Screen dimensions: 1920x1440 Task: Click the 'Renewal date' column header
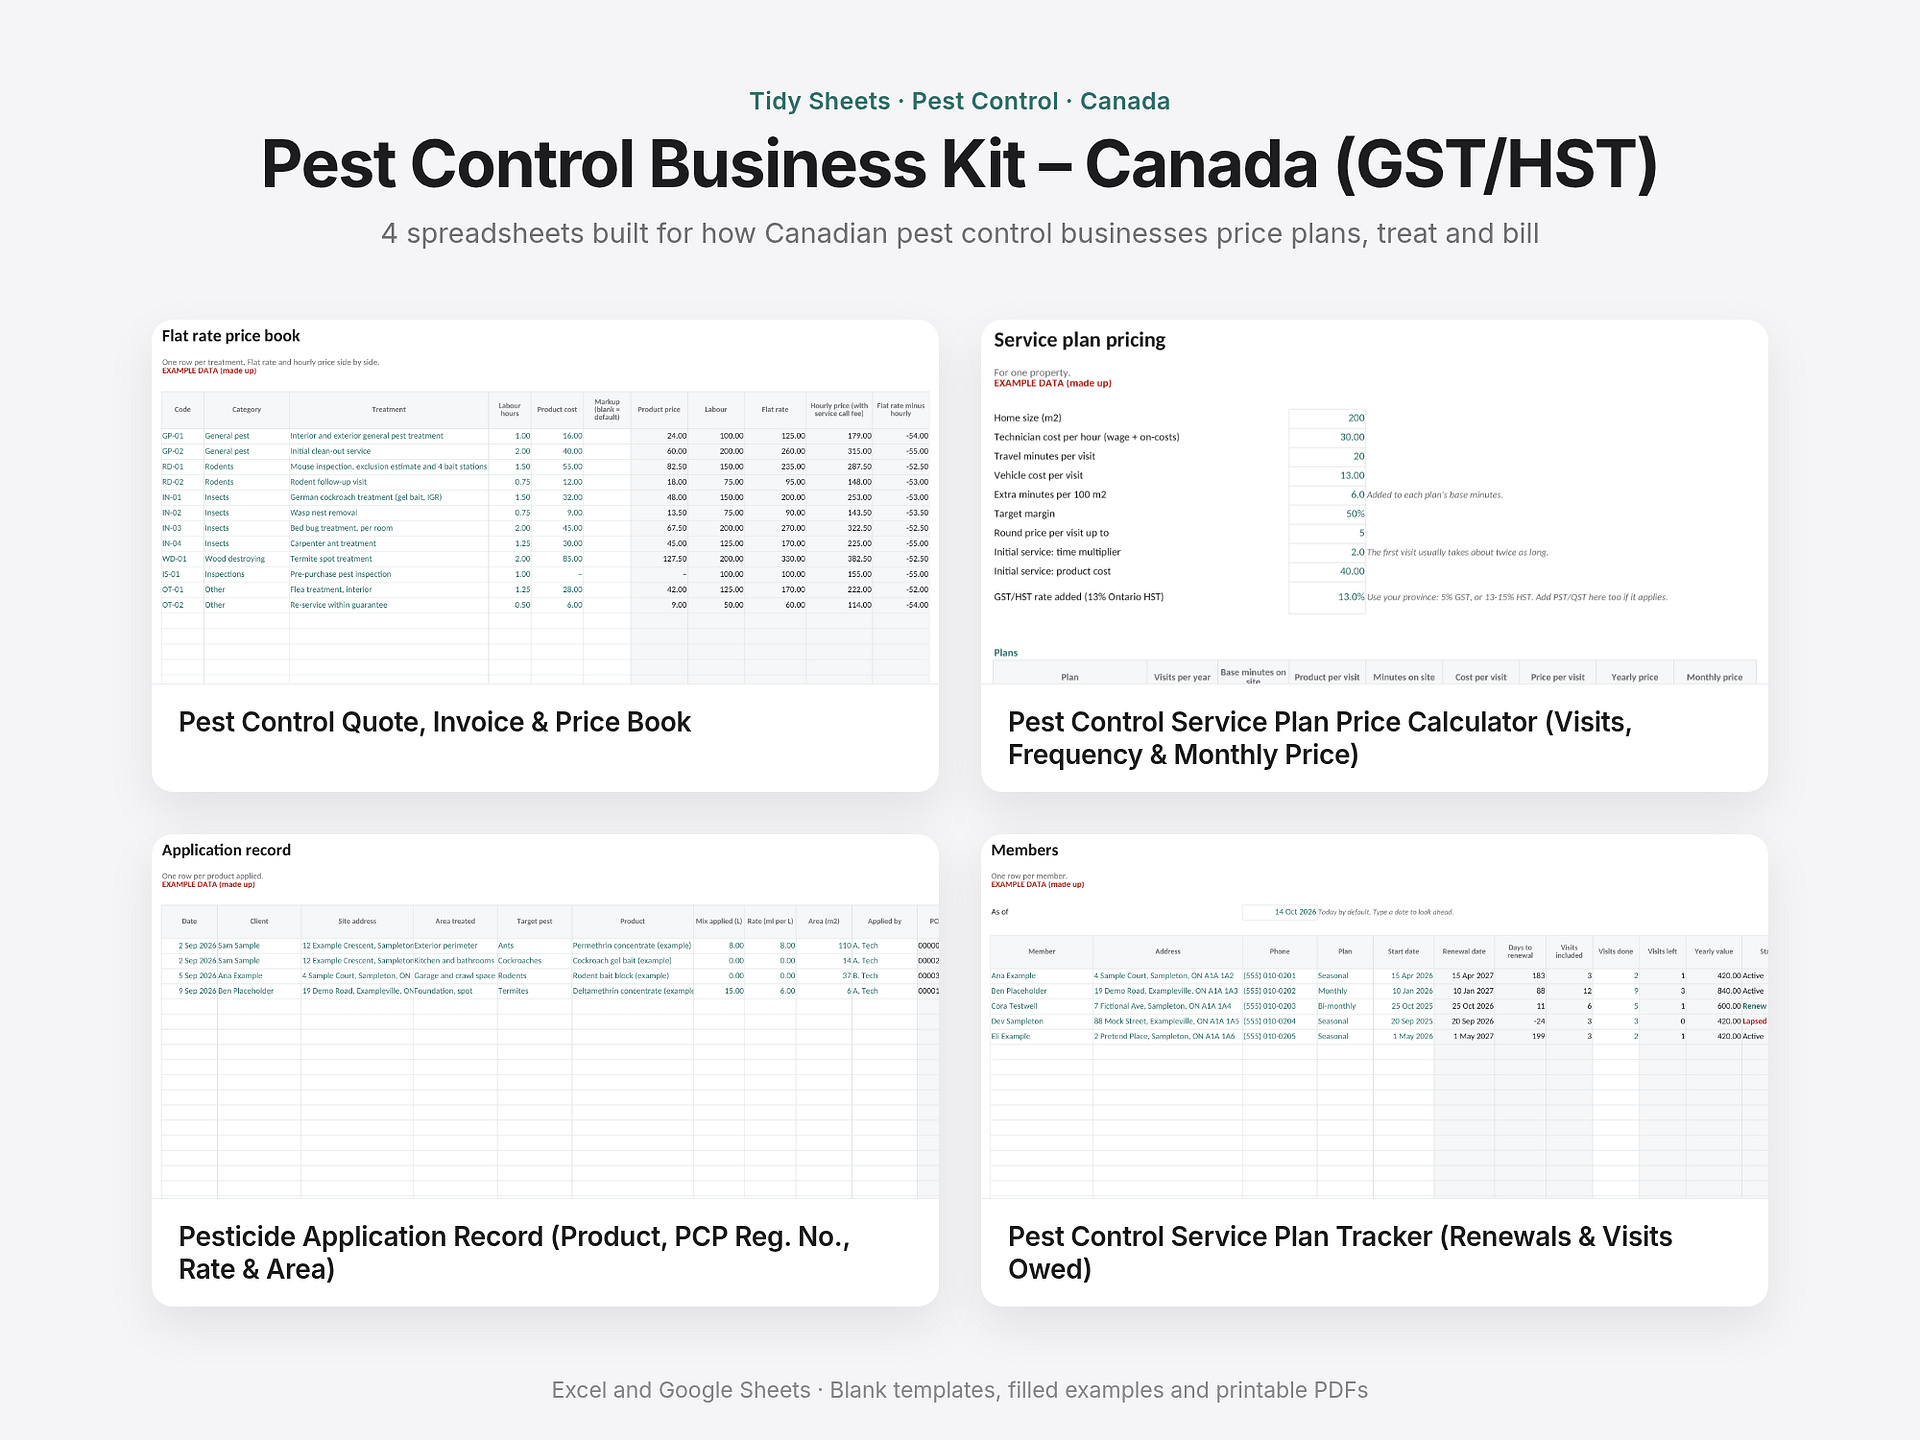[x=1464, y=951]
